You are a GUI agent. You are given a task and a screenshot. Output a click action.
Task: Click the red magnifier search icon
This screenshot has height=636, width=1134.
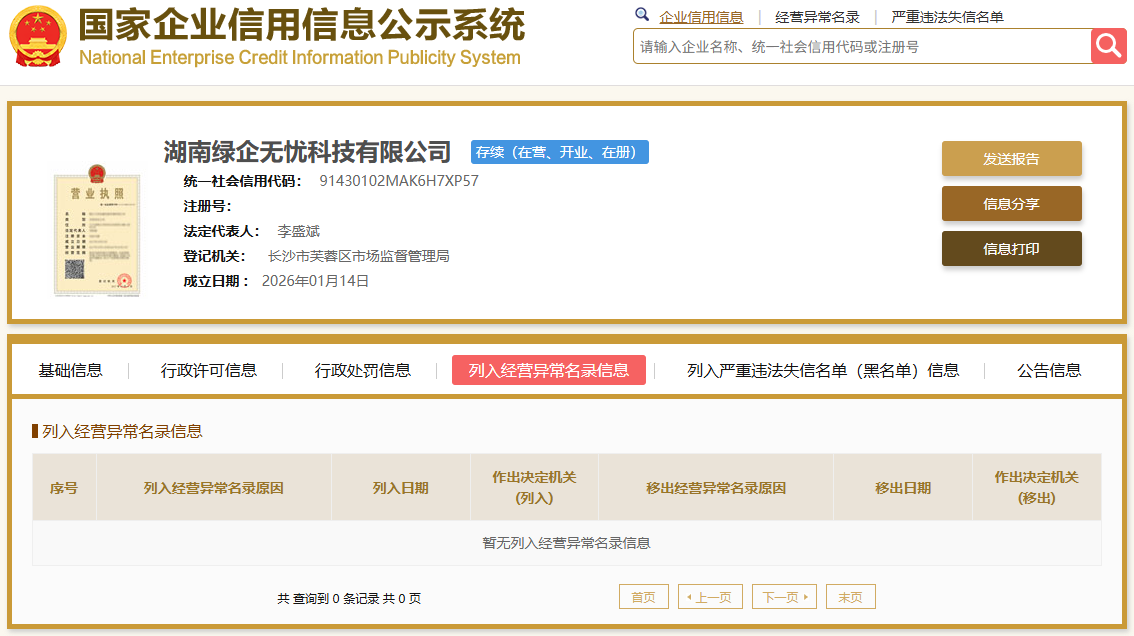click(x=1109, y=46)
